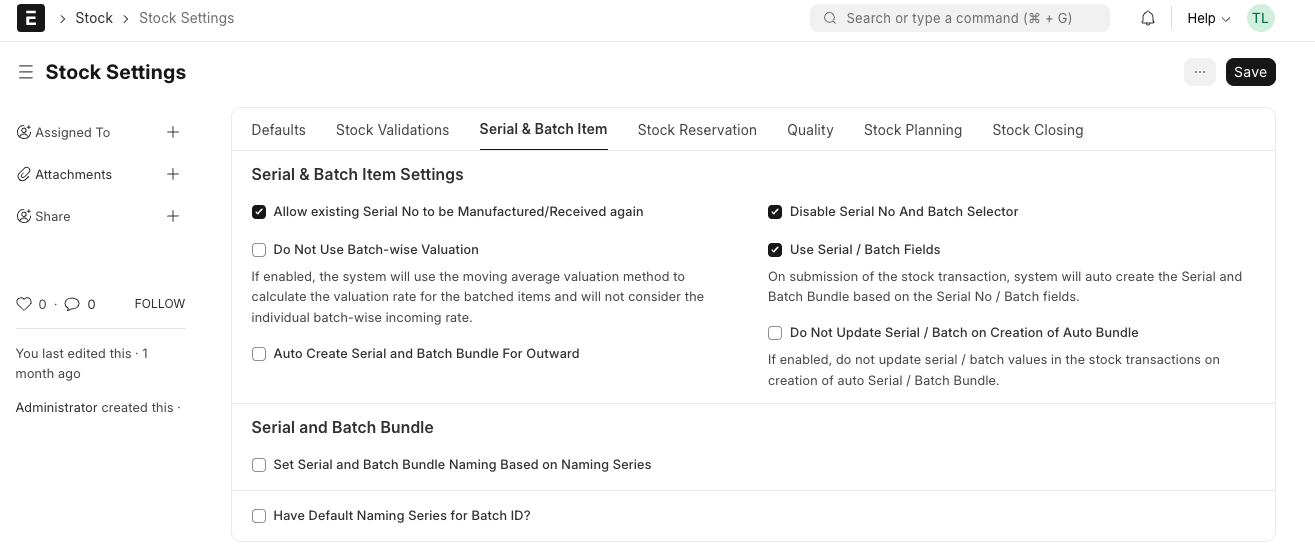Check Auto Create Serial and Batch Bundle For Outward
The image size is (1315, 551).
tap(259, 354)
